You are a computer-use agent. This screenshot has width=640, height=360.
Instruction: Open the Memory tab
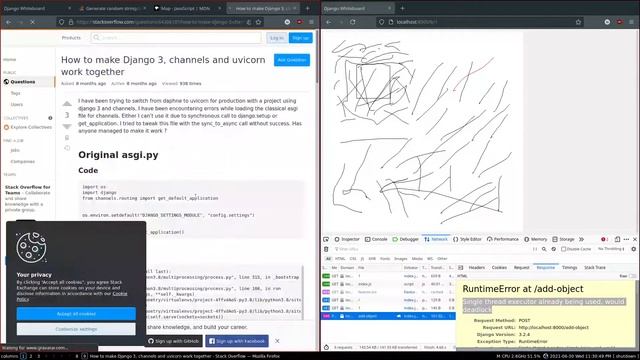[536, 239]
